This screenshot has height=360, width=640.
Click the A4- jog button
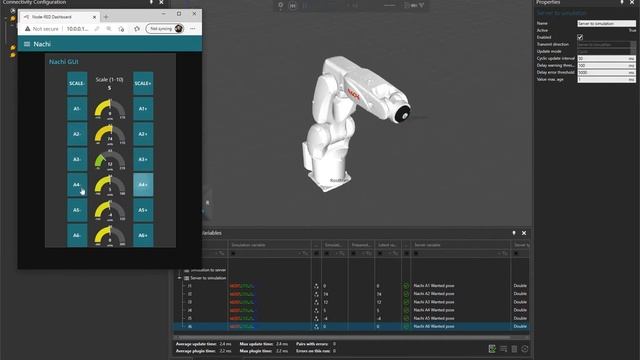tap(77, 184)
